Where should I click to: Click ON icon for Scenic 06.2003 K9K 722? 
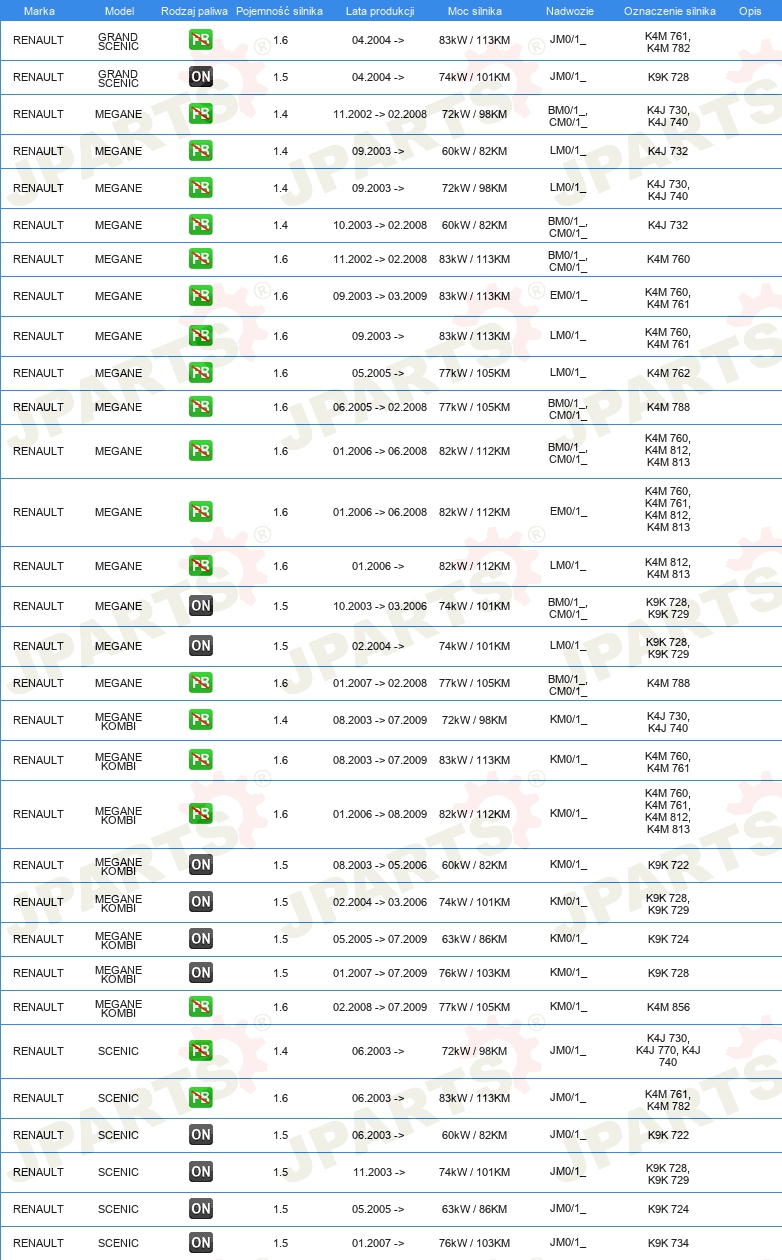pyautogui.click(x=200, y=1135)
